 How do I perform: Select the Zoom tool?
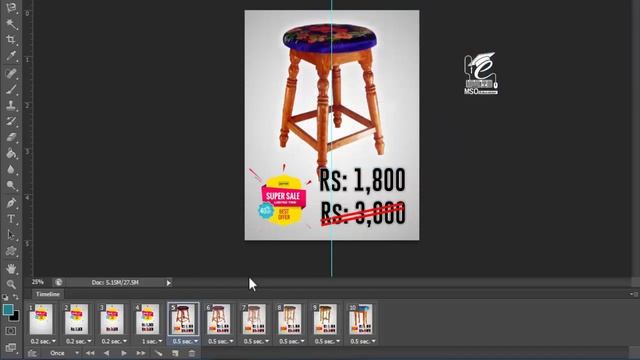(11, 284)
